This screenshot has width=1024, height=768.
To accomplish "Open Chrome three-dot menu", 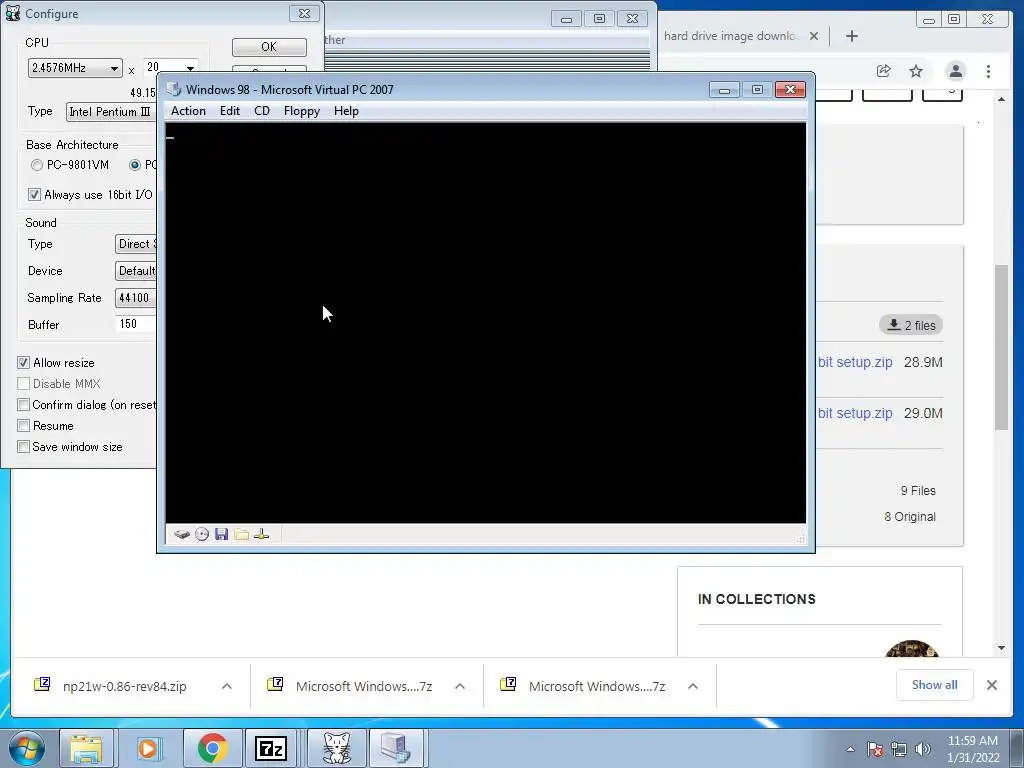I will tap(988, 71).
